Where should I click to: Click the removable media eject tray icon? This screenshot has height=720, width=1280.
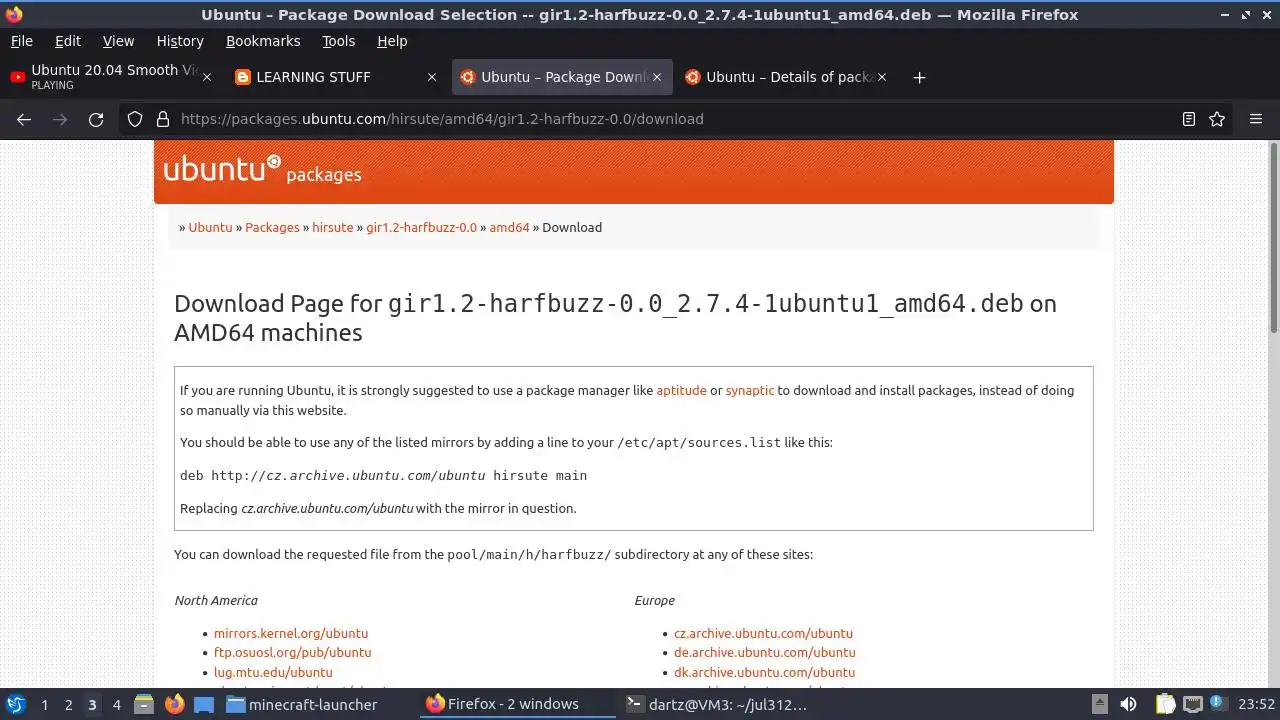pyautogui.click(x=1099, y=704)
